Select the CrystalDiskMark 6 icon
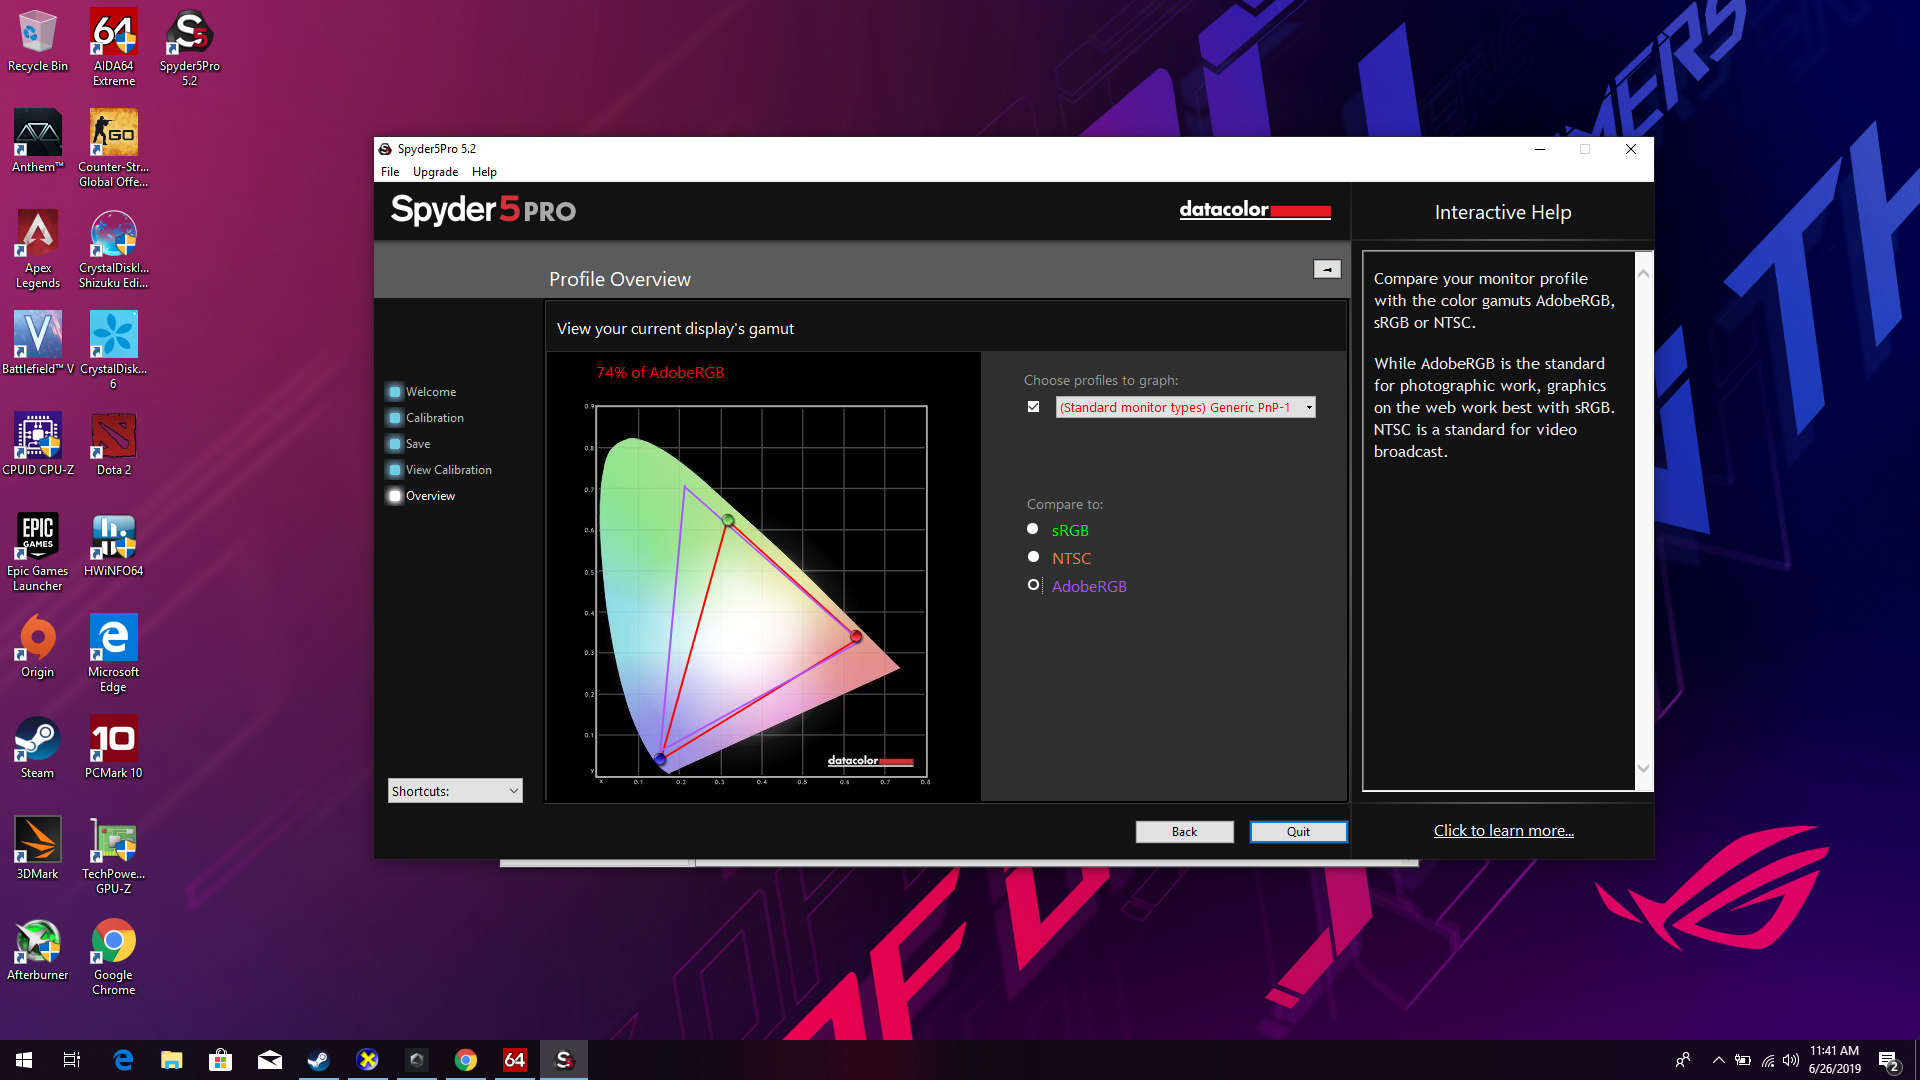This screenshot has width=1920, height=1080. (x=113, y=350)
